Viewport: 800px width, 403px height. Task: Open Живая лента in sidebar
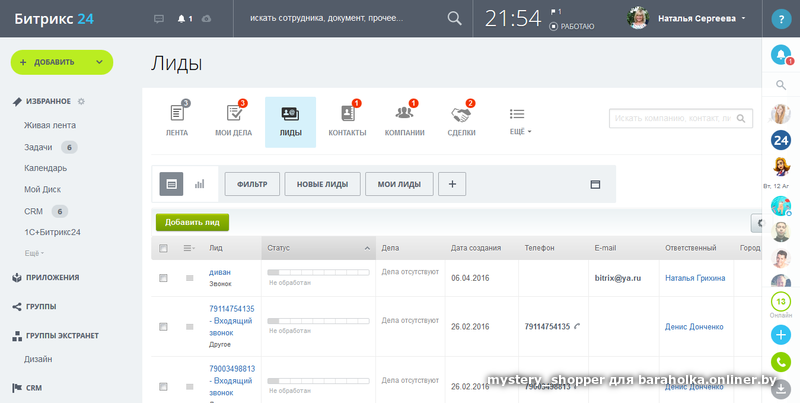(x=50, y=125)
